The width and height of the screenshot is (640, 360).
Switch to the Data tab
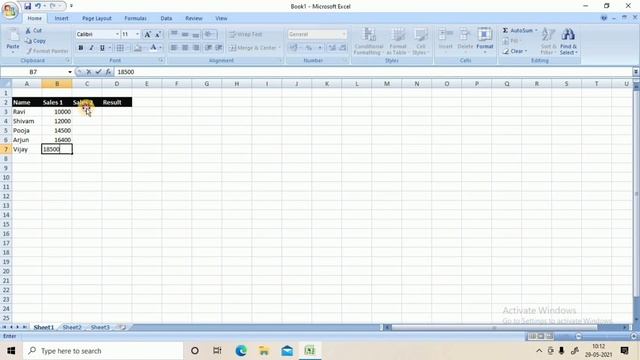(166, 18)
